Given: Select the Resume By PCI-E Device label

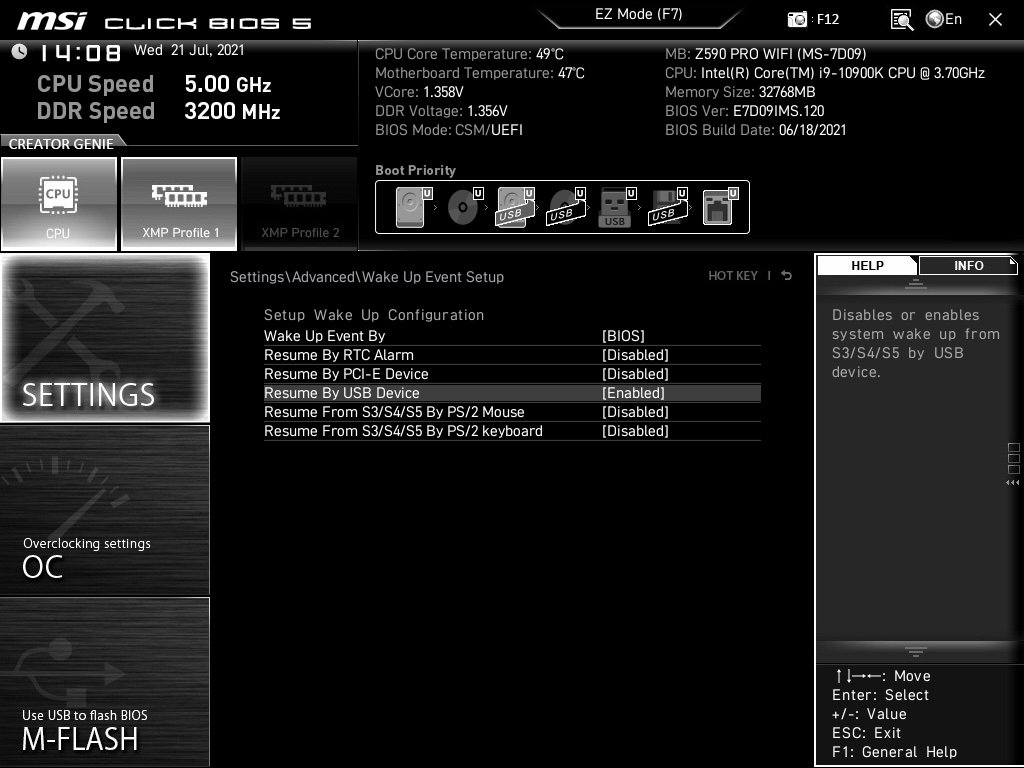Looking at the screenshot, I should 346,374.
